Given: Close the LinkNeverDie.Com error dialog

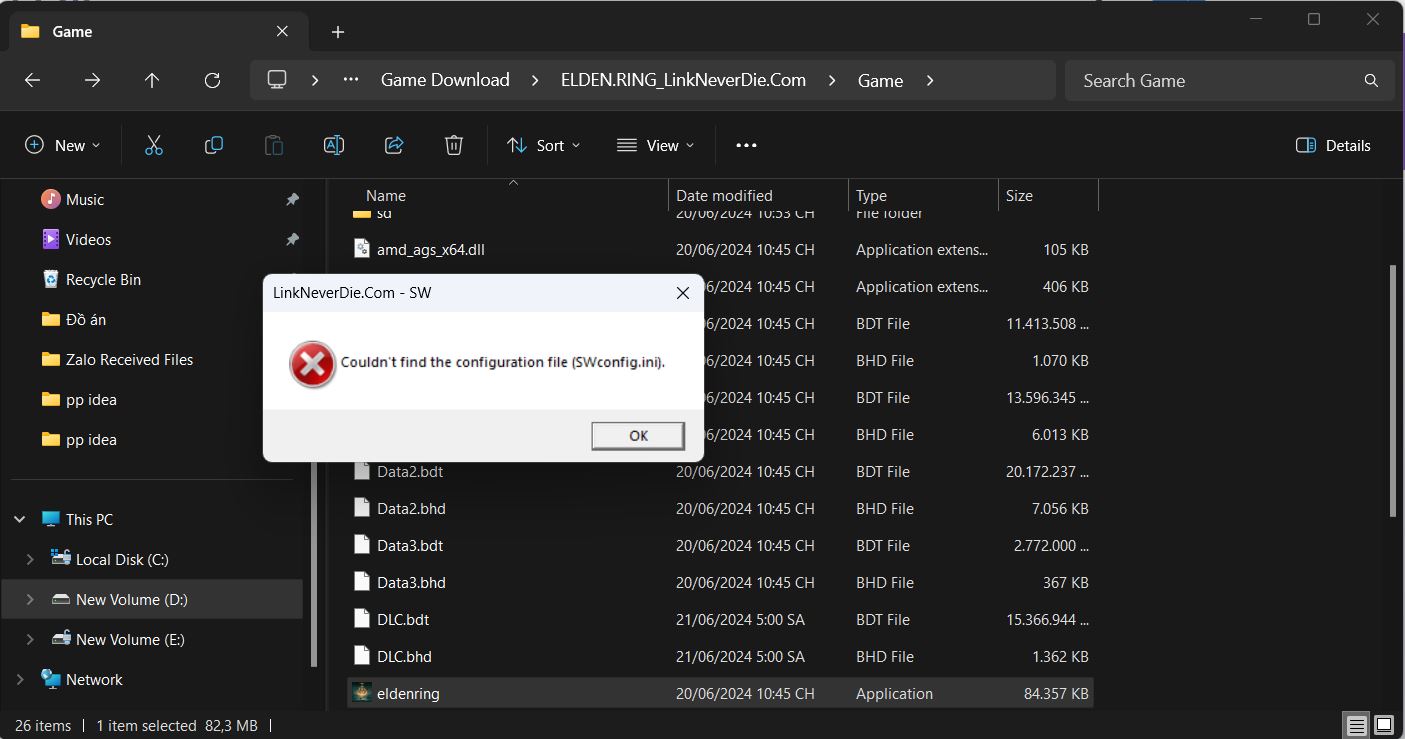Looking at the screenshot, I should (682, 293).
